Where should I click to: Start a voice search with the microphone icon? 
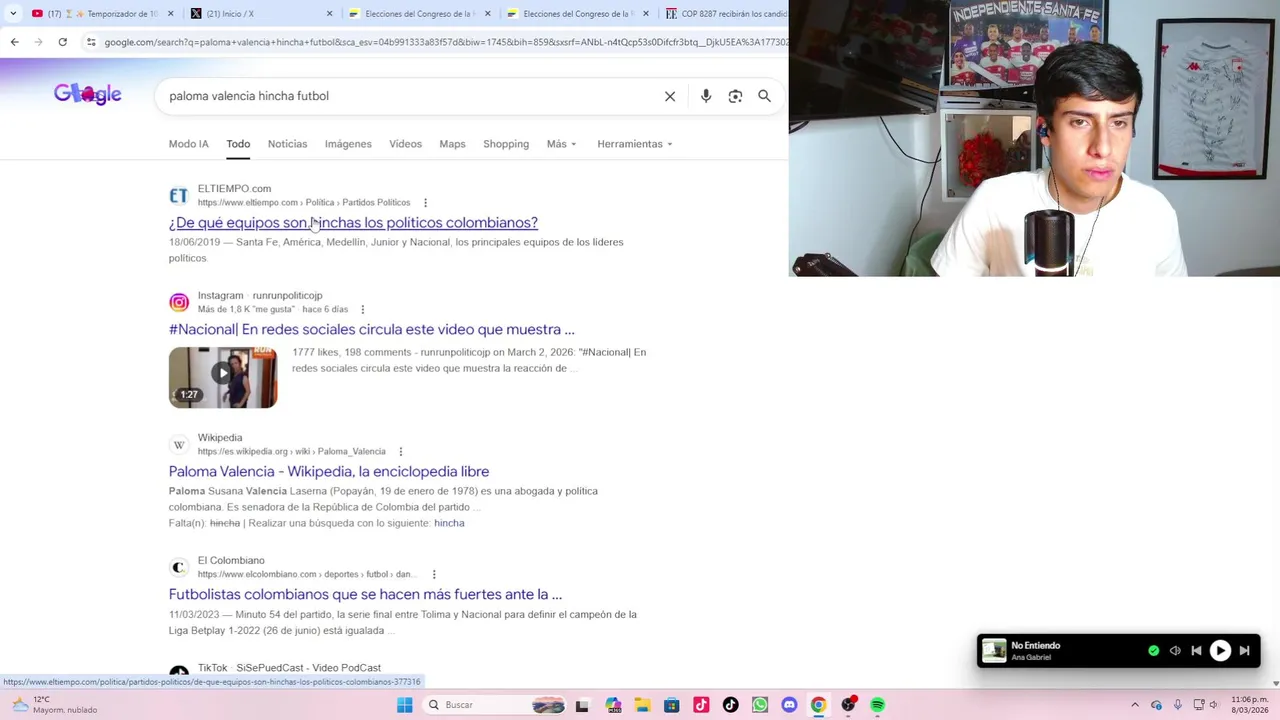706,96
